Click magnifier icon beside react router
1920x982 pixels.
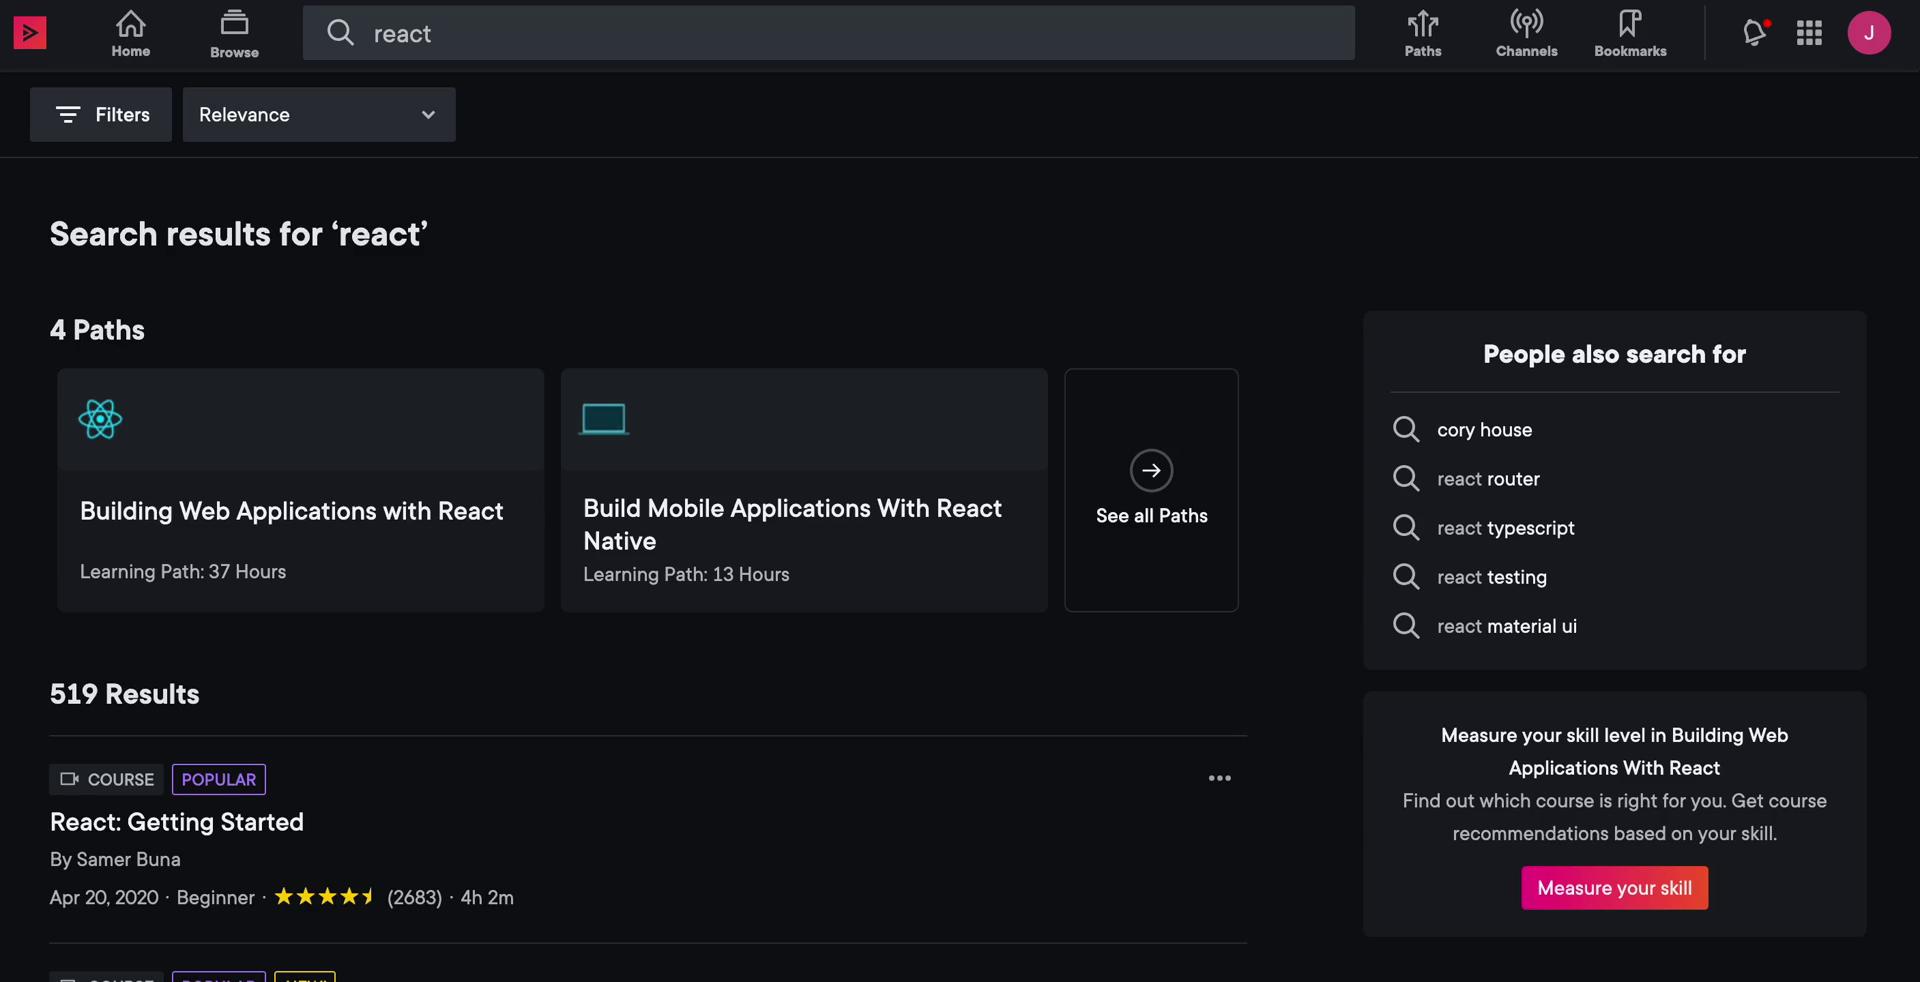[x=1406, y=478]
